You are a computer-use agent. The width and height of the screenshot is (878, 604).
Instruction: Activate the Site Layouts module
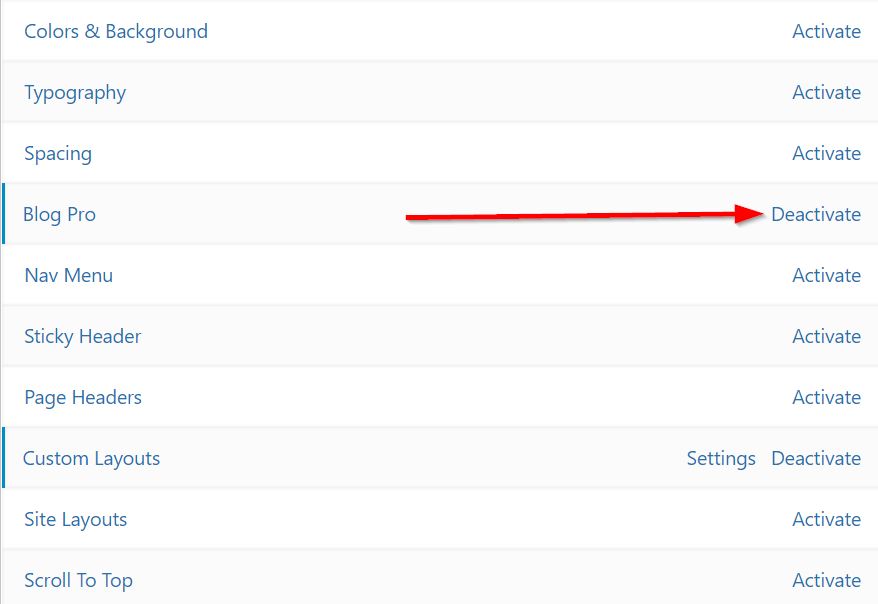826,519
